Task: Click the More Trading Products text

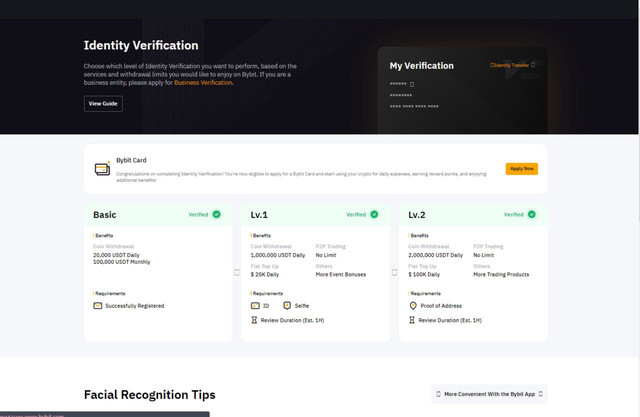Action: pos(501,275)
